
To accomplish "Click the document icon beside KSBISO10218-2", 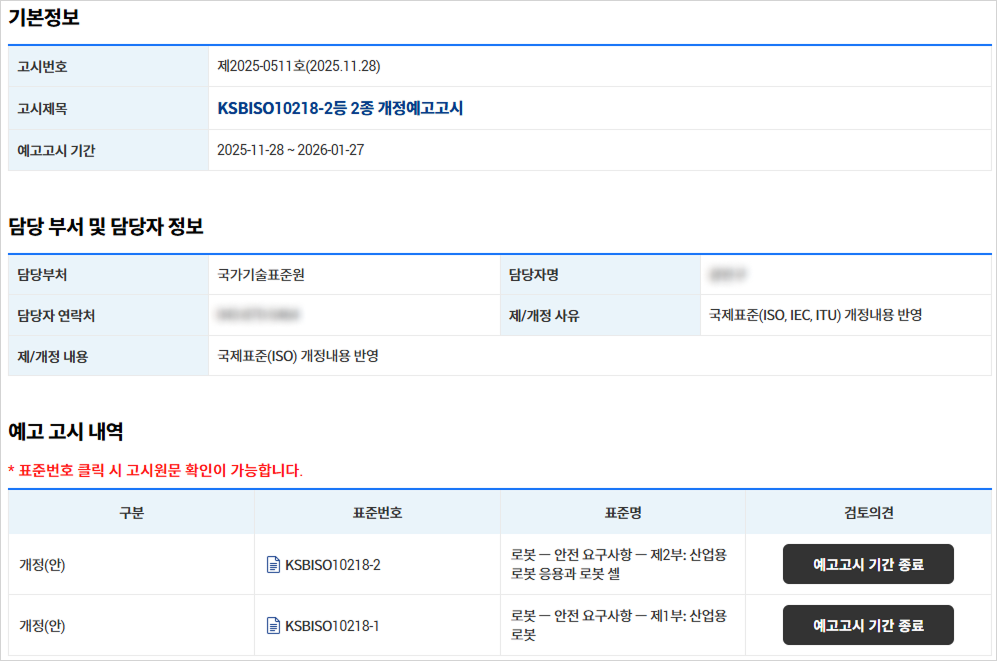I will pyautogui.click(x=273, y=564).
